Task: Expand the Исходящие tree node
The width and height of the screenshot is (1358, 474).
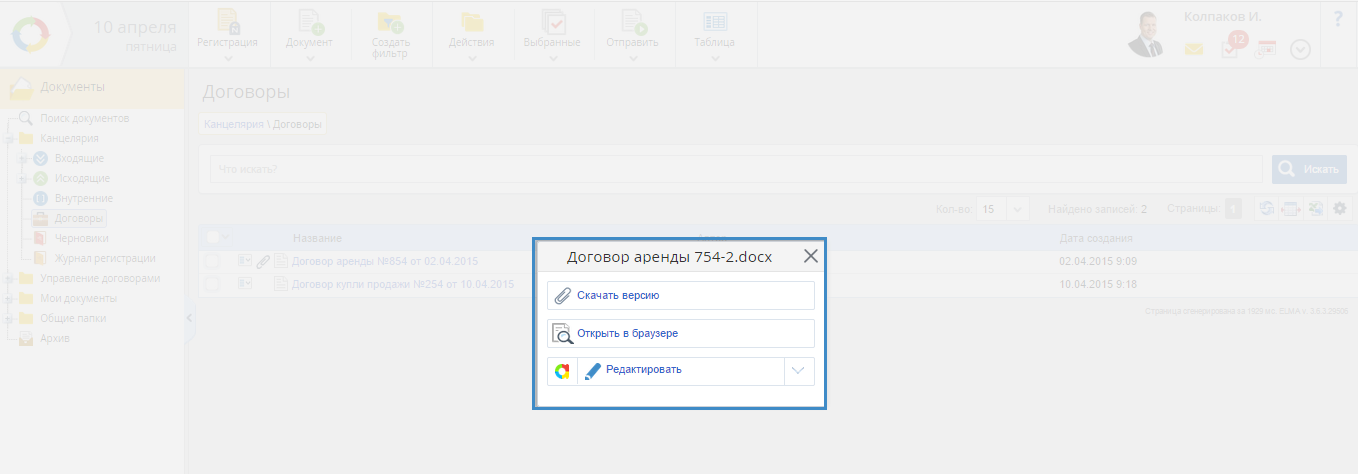Action: (22, 179)
